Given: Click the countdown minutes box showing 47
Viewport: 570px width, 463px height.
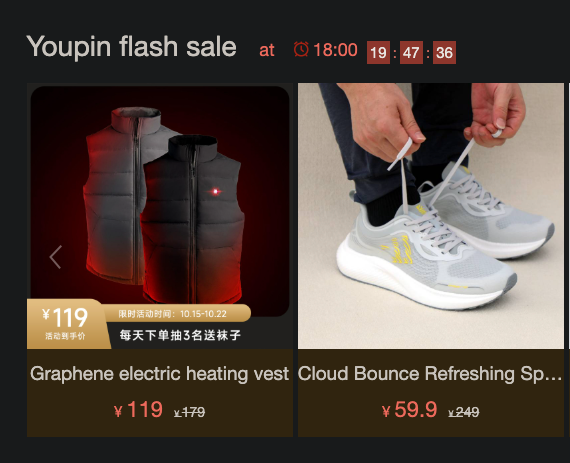Looking at the screenshot, I should tap(411, 53).
